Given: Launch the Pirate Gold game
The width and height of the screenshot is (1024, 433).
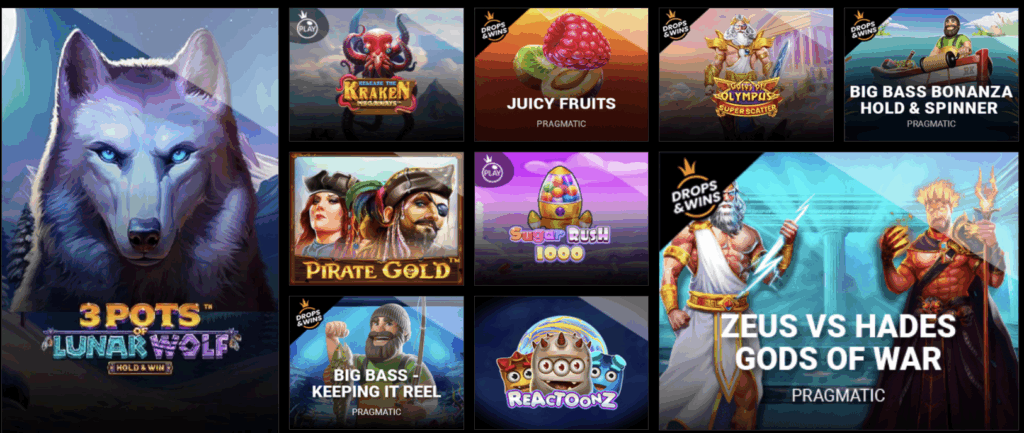Looking at the screenshot, I should [377, 219].
